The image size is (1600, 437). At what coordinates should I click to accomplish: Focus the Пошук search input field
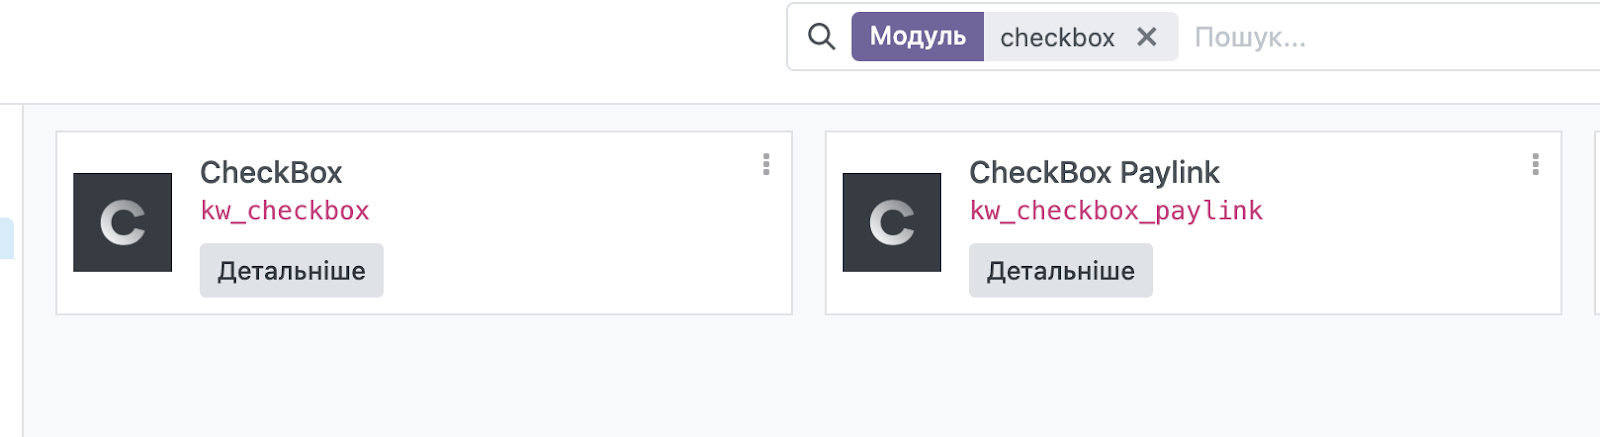[x=1390, y=38]
